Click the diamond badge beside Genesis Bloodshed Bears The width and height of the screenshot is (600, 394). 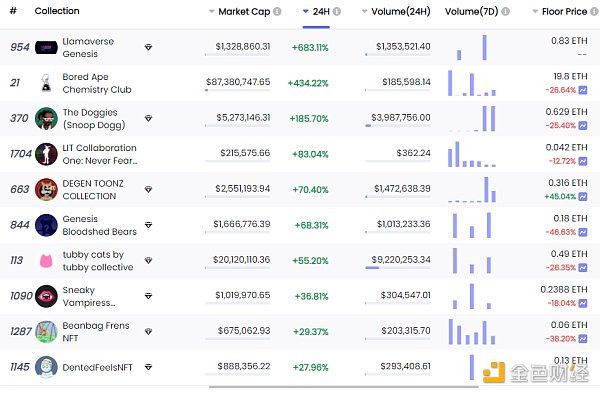148,225
